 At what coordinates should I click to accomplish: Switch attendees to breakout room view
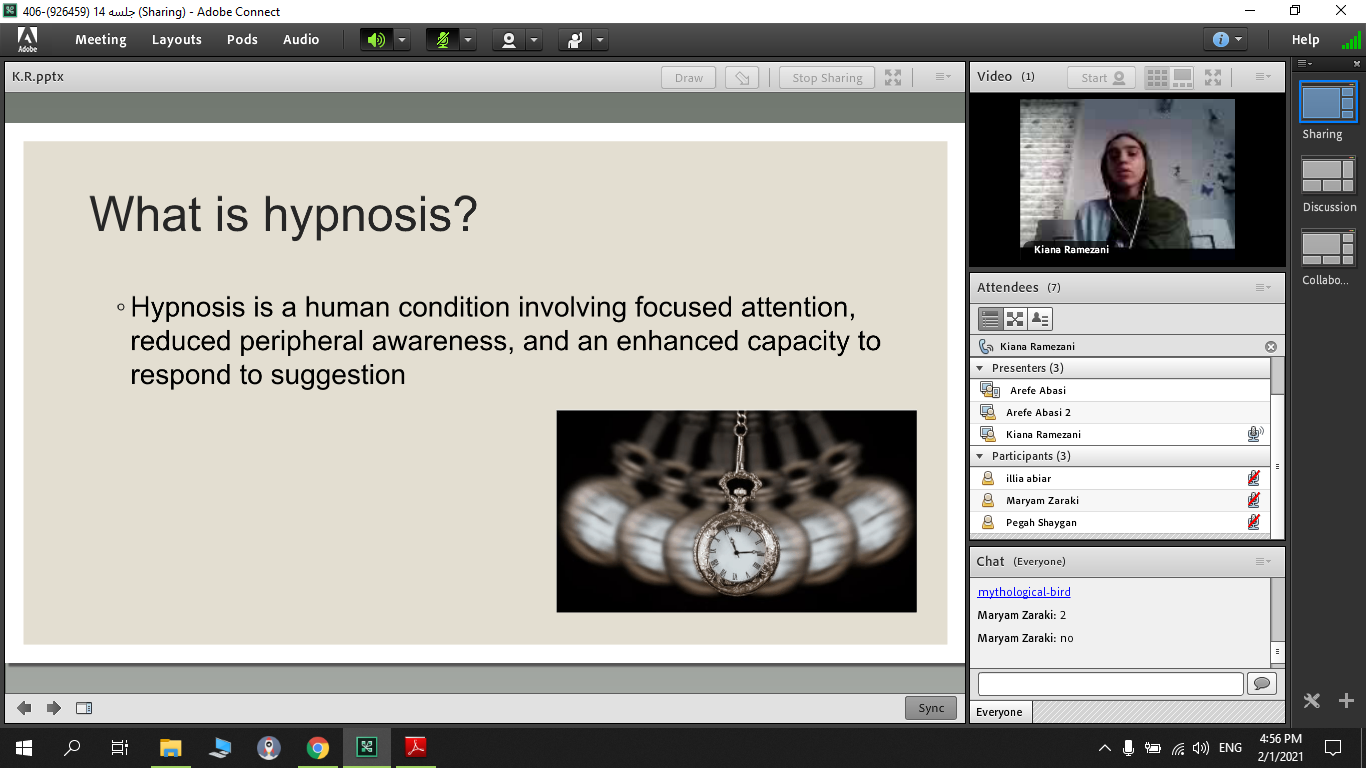coord(1015,319)
